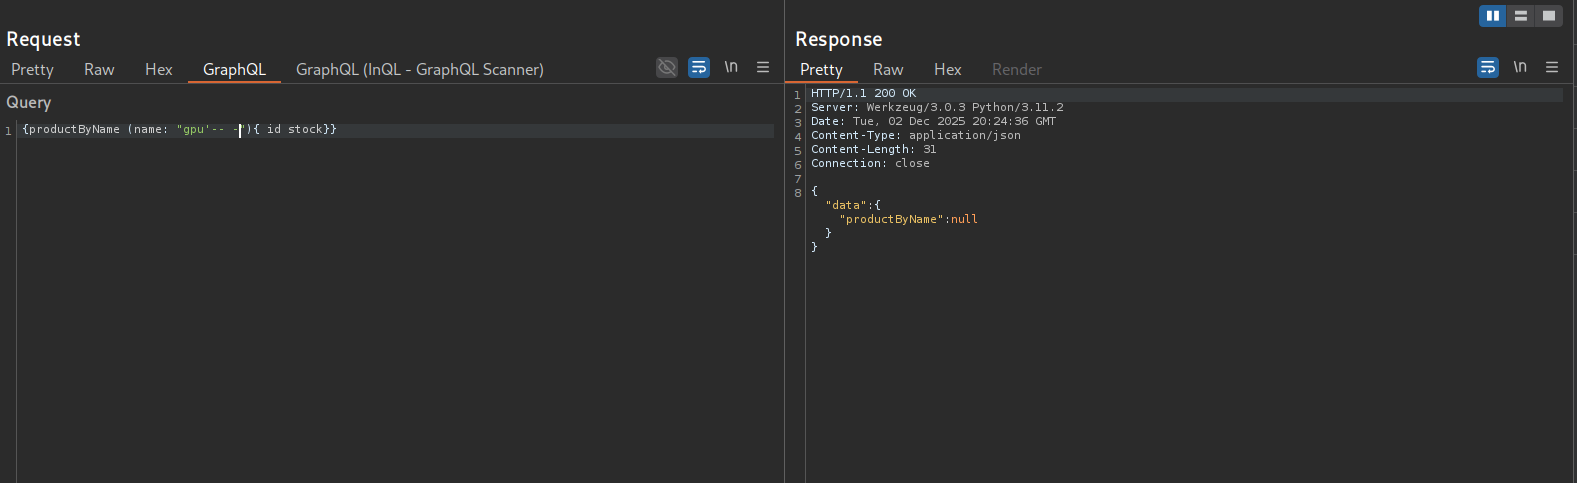Screen dimensions: 1577x483
Task: Select combined tabbed layout icon
Action: (x=1549, y=16)
